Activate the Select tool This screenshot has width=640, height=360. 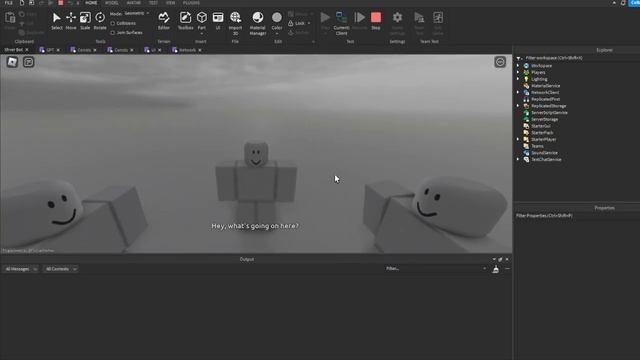coord(56,21)
